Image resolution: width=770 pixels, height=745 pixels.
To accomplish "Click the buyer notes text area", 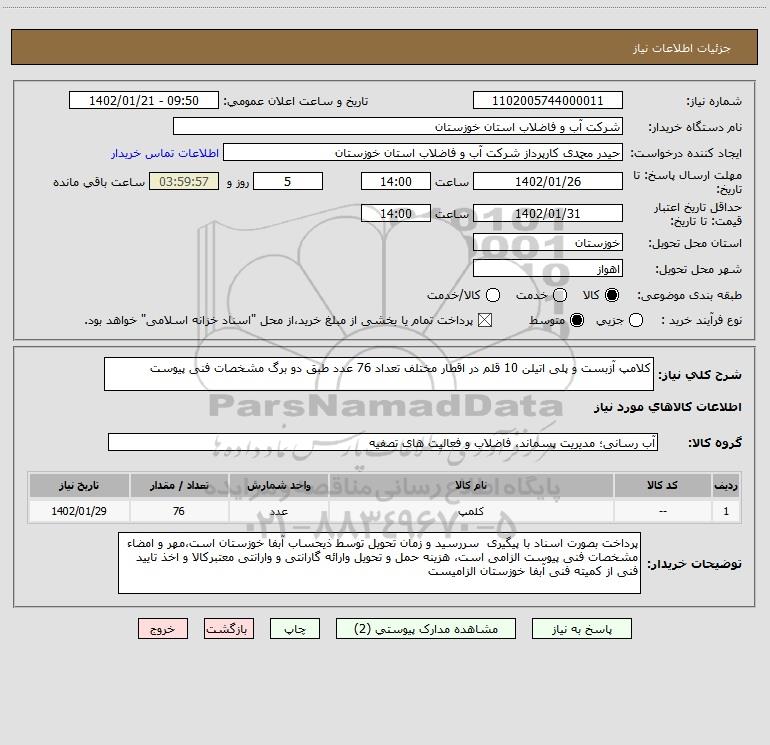I will [x=379, y=563].
